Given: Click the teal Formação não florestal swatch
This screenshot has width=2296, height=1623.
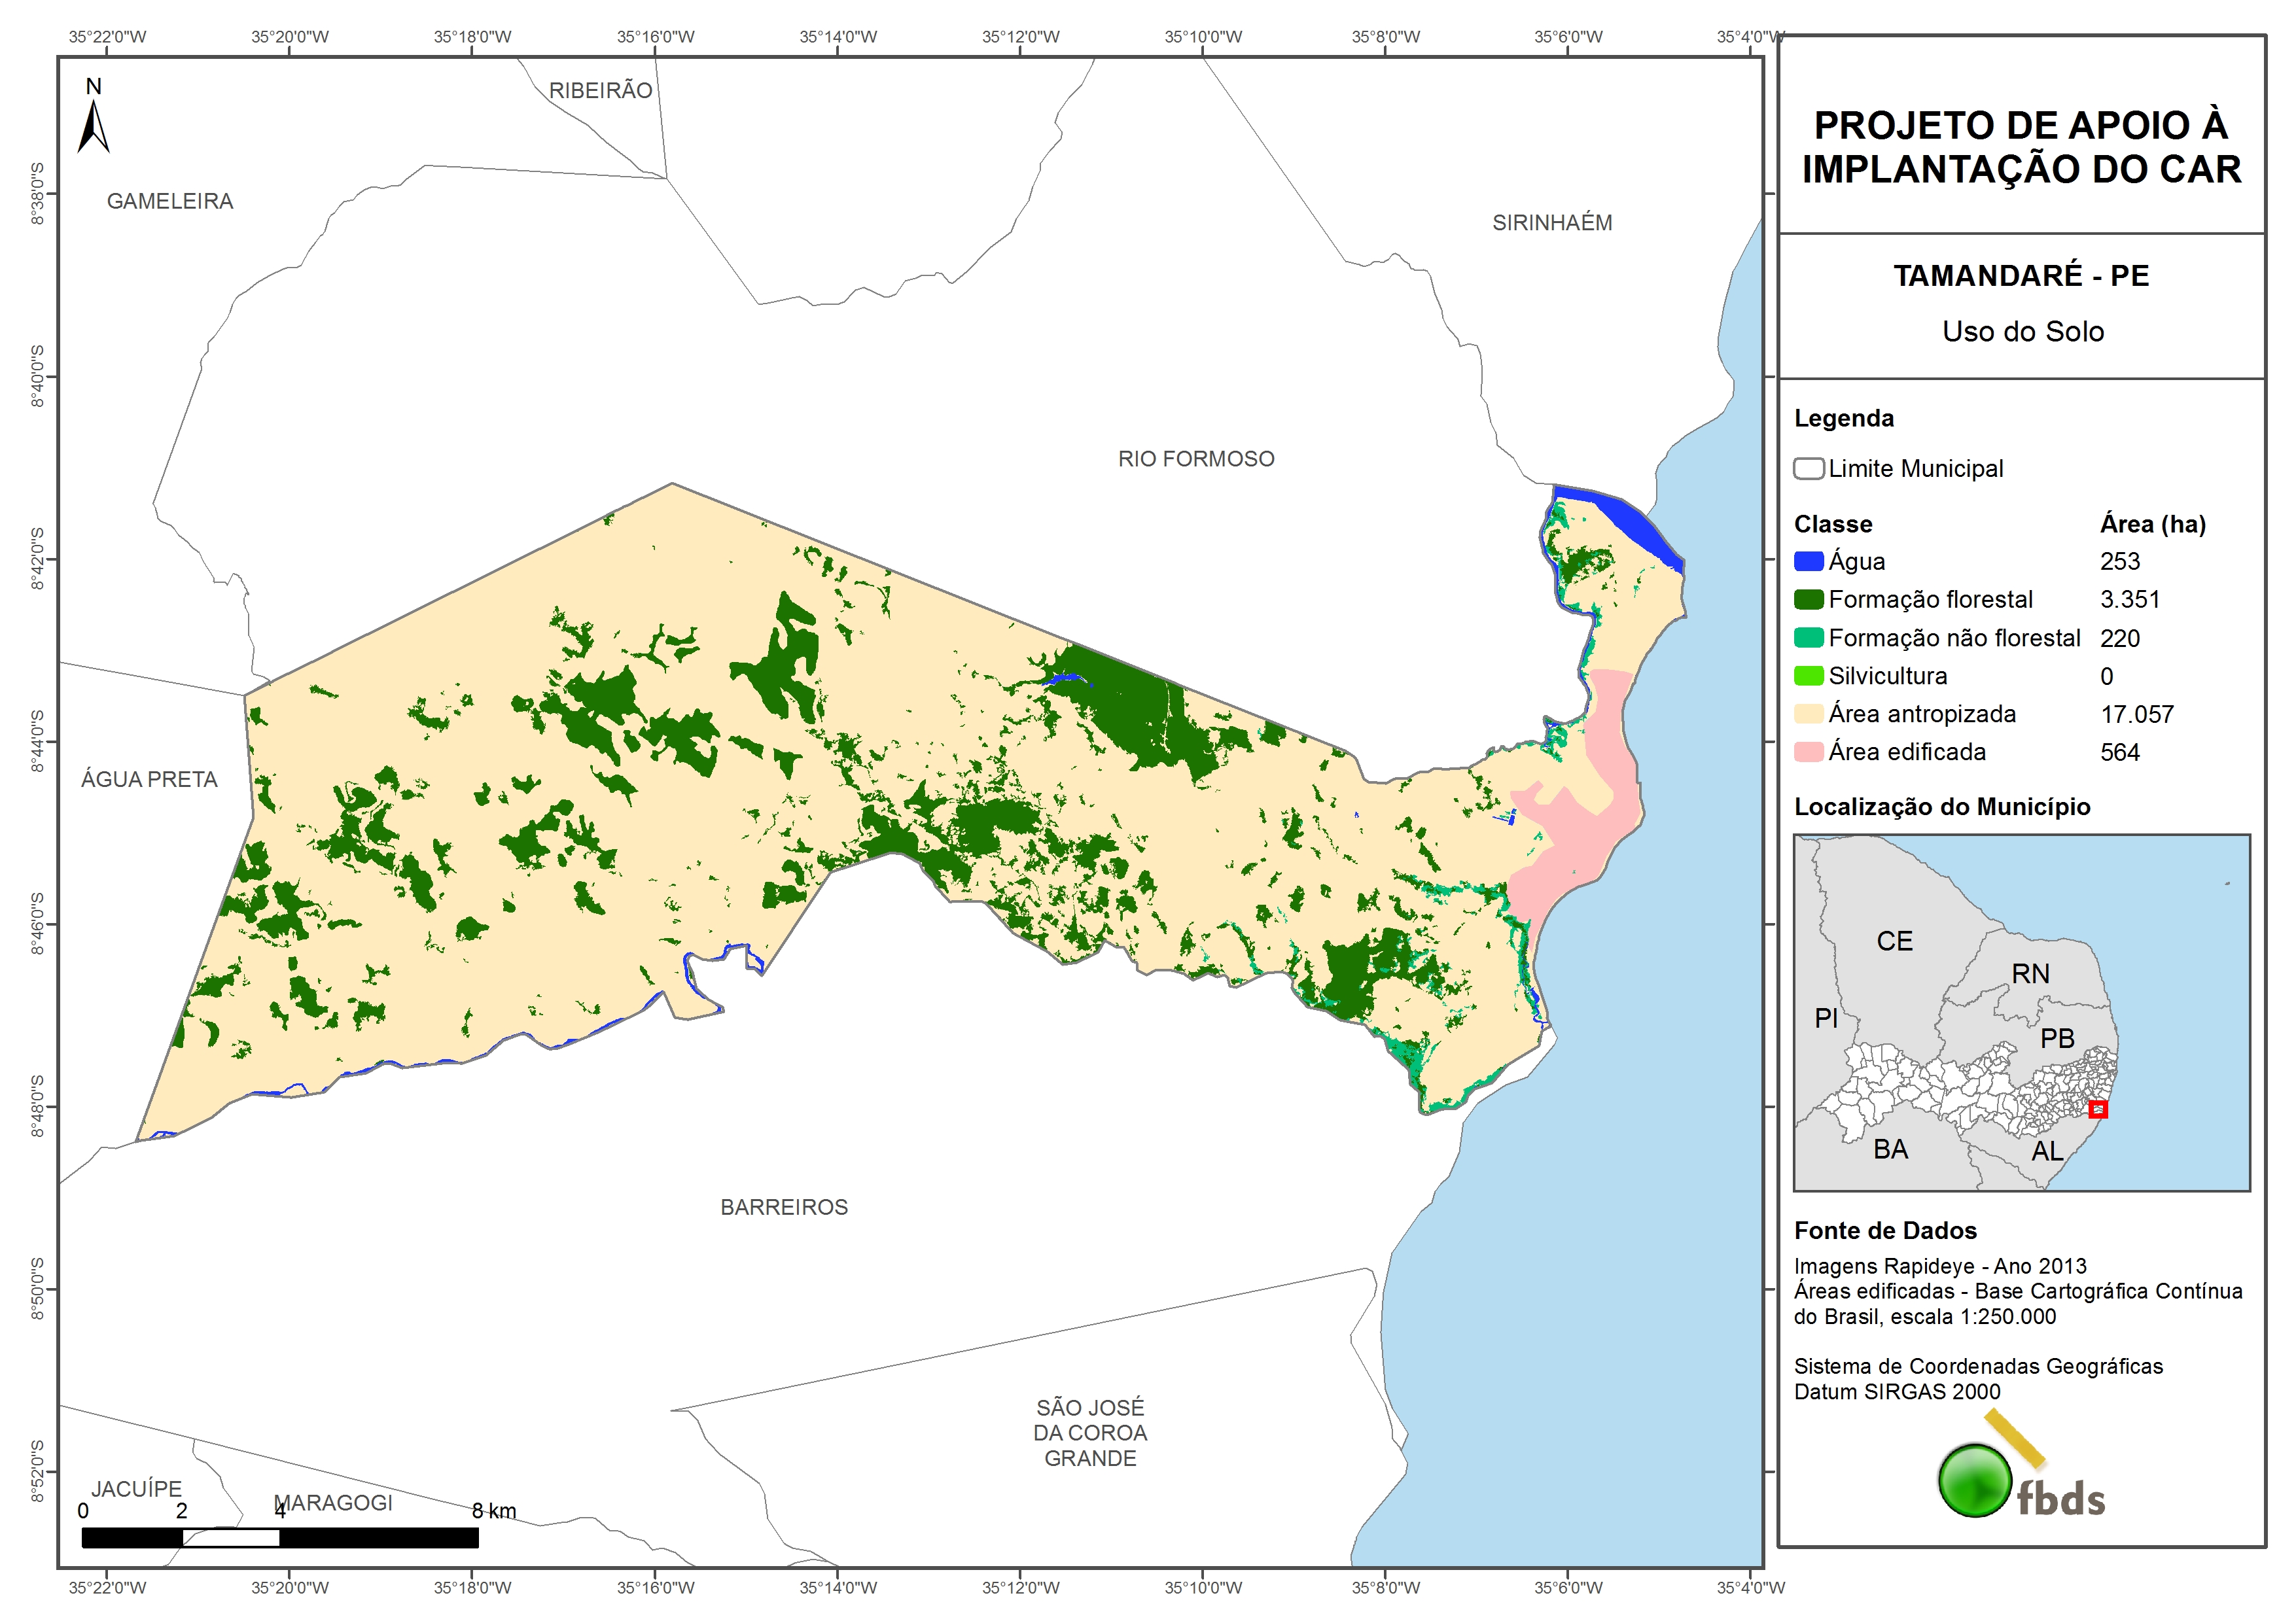Looking at the screenshot, I should pyautogui.click(x=1808, y=638).
